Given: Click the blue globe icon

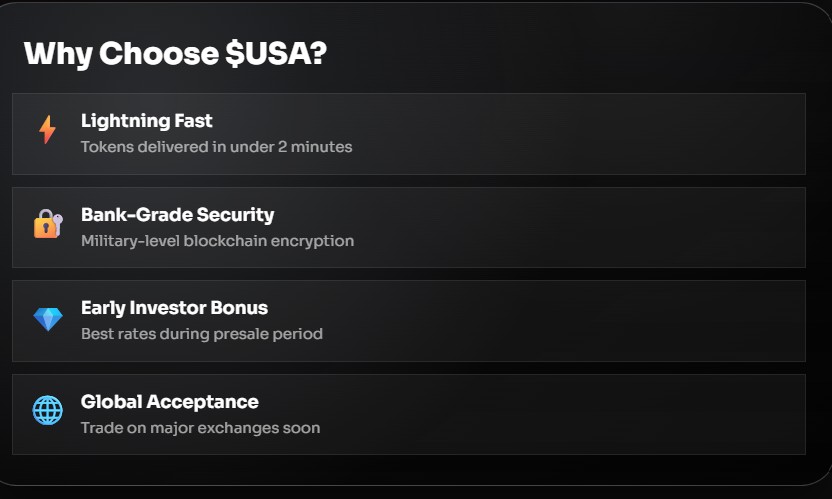Looking at the screenshot, I should [x=47, y=410].
